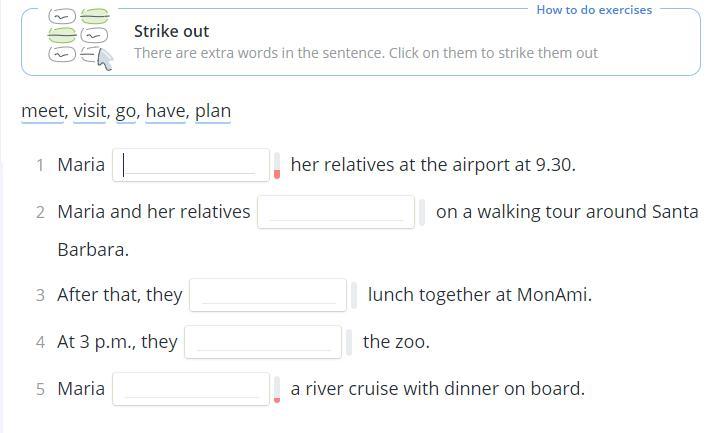Image resolution: width=712 pixels, height=433 pixels.
Task: Click the blank before a river cruise
Action: (191, 389)
